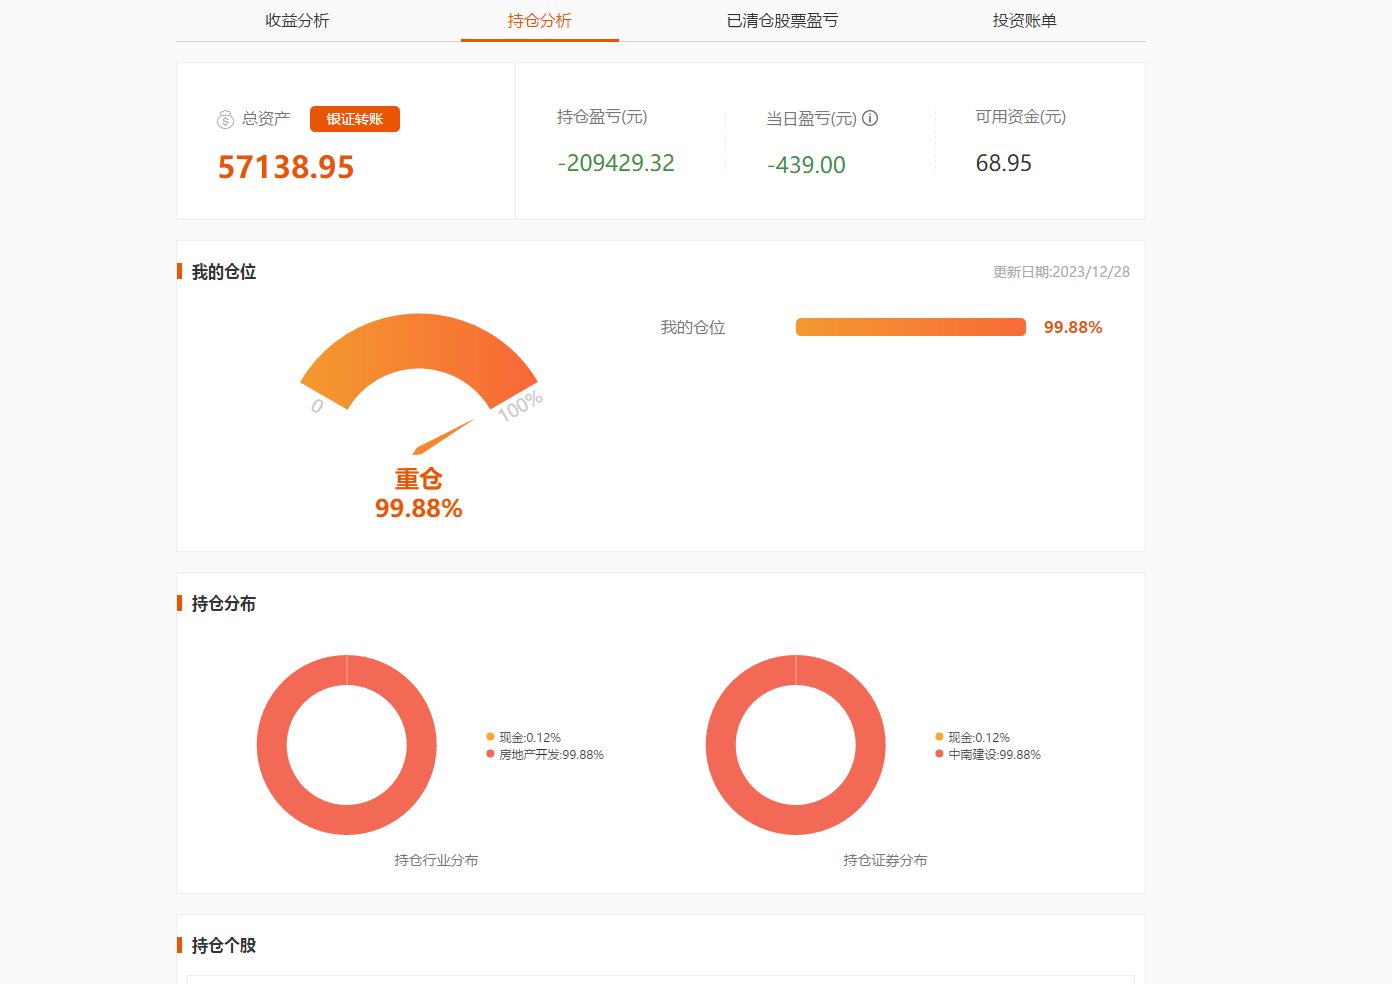Image resolution: width=1392 pixels, height=984 pixels.
Task: Click the 中南建设:99.88% legend entry
Action: tap(988, 755)
